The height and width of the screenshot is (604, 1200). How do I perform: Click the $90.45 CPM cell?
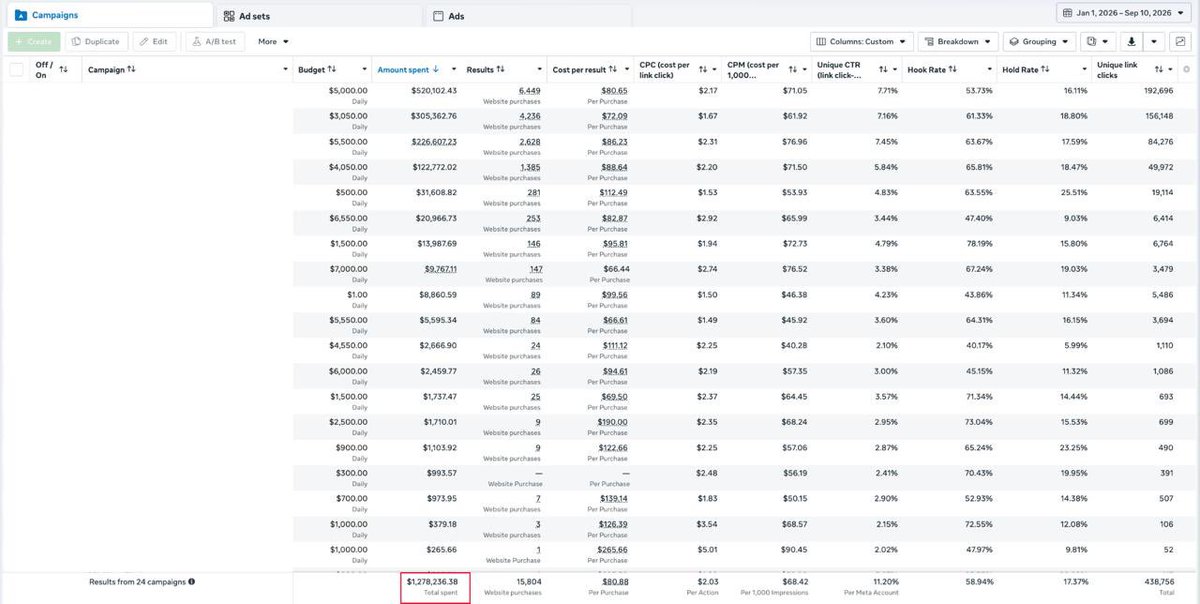click(795, 549)
